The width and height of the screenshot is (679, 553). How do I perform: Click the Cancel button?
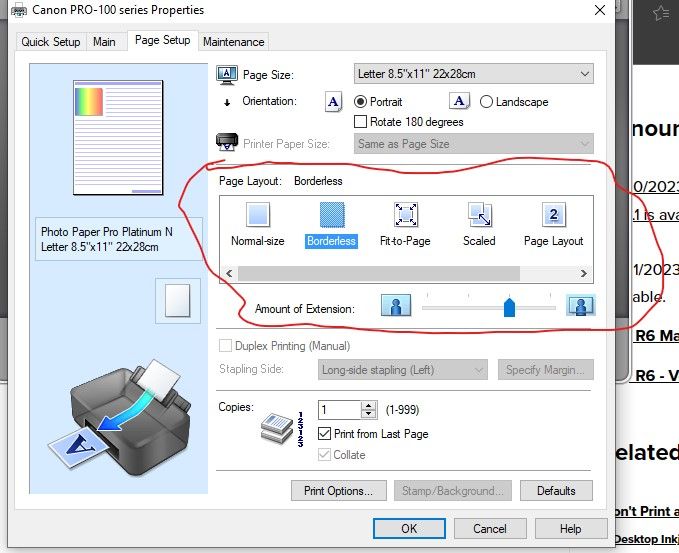click(490, 528)
